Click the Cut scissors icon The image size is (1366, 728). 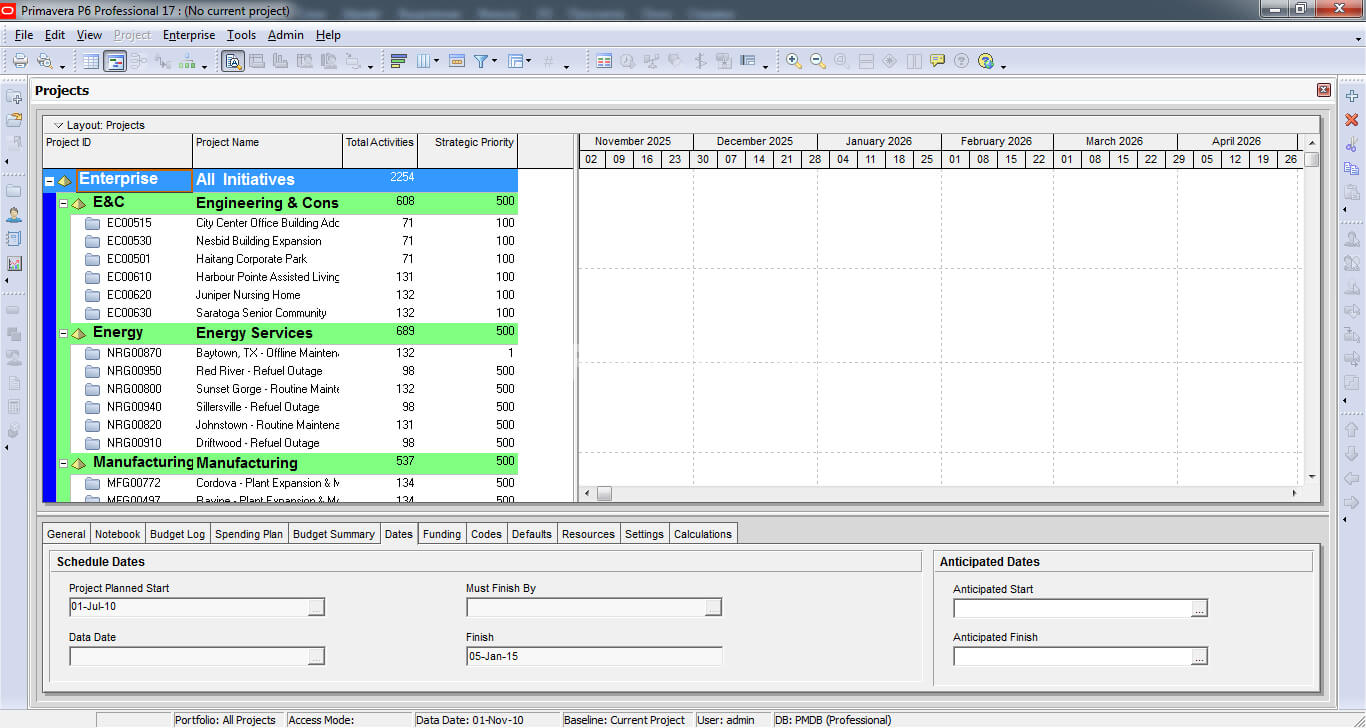pyautogui.click(x=1352, y=145)
